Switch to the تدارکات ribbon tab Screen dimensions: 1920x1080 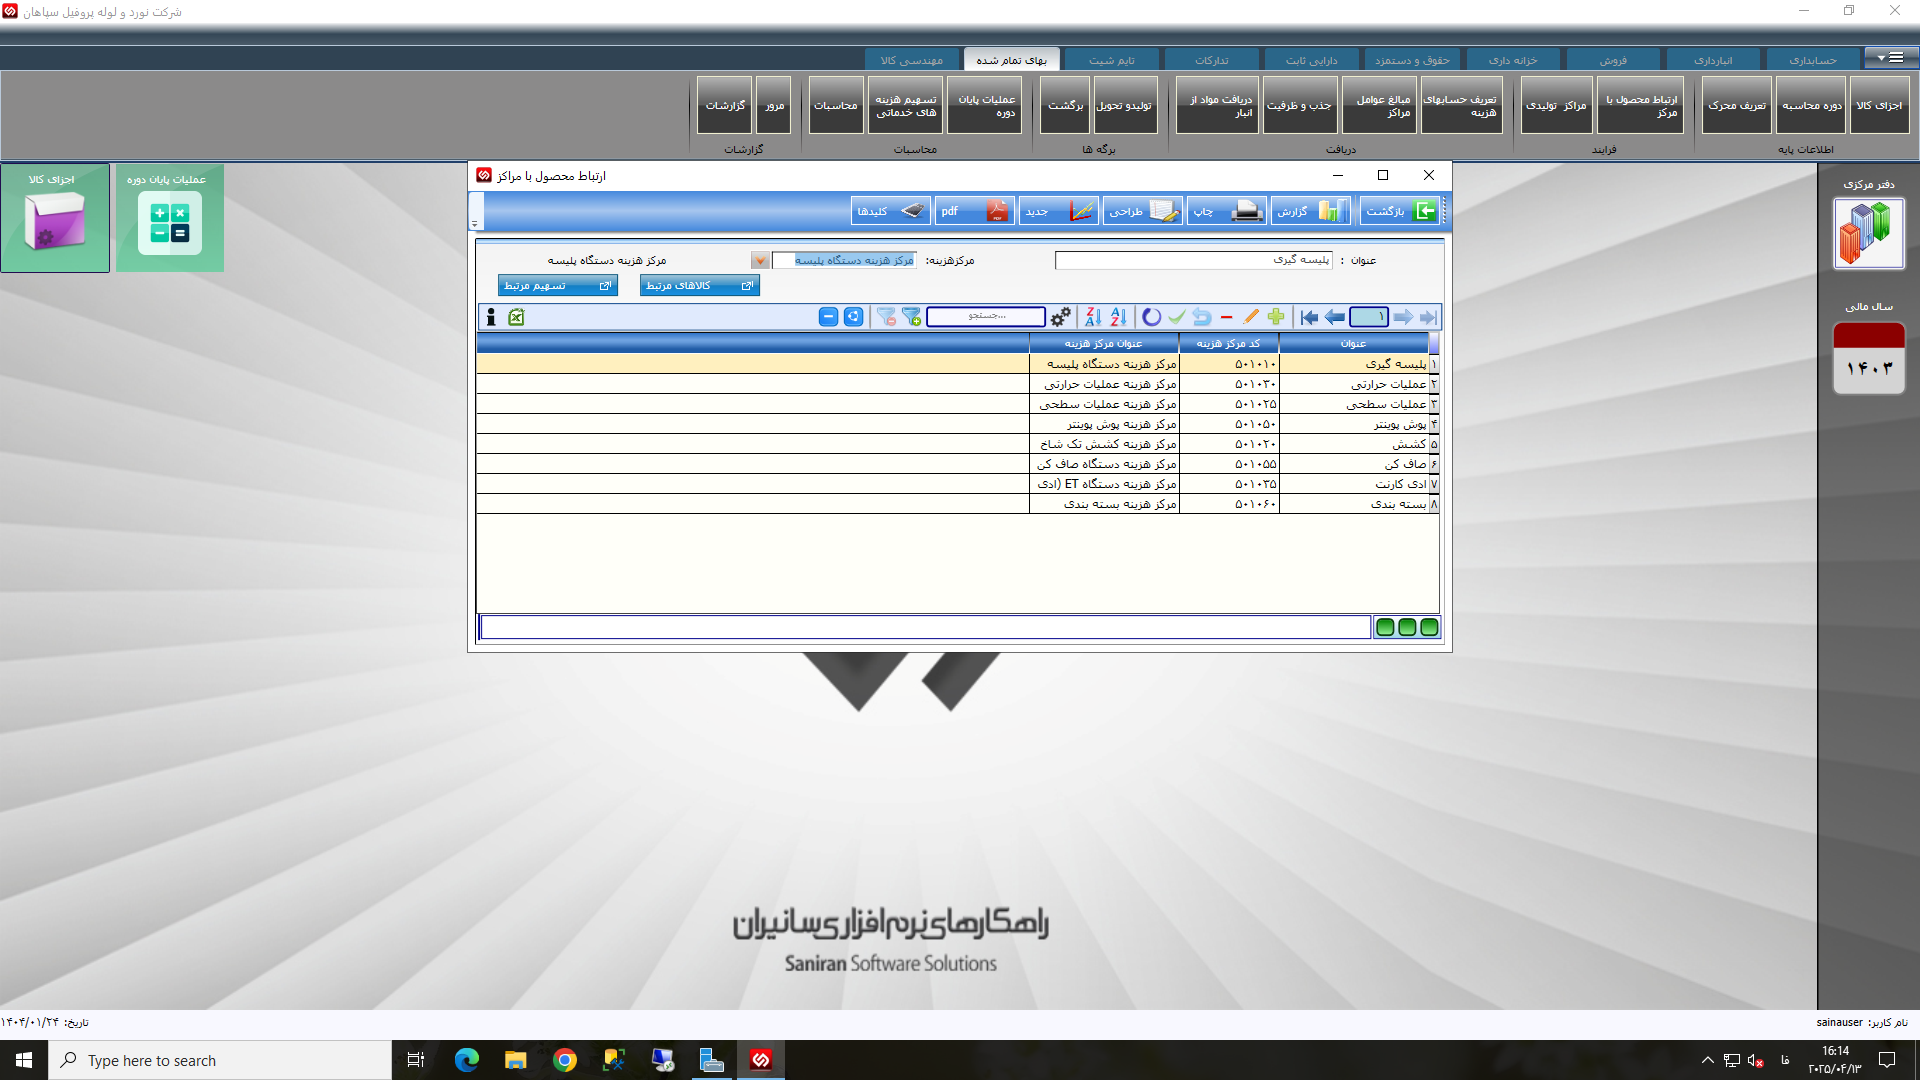1211,59
